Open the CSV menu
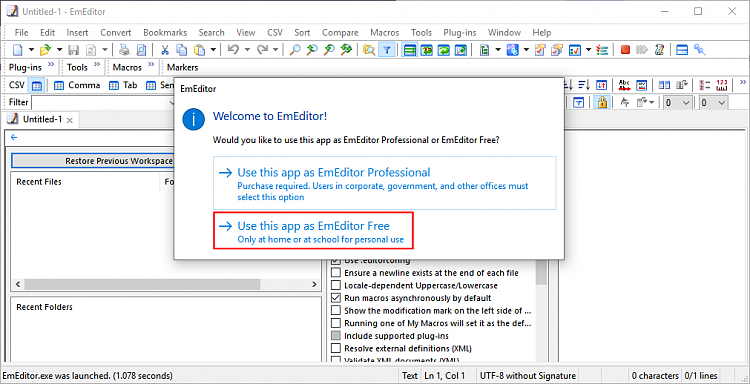 click(x=275, y=33)
